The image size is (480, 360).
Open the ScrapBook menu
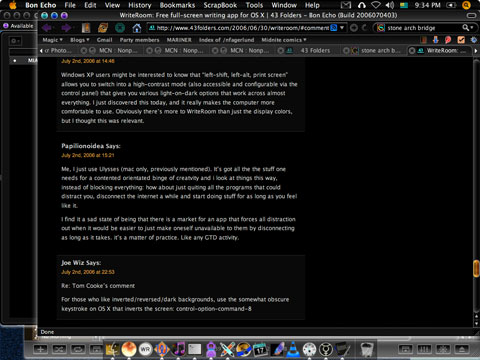[x=220, y=5]
